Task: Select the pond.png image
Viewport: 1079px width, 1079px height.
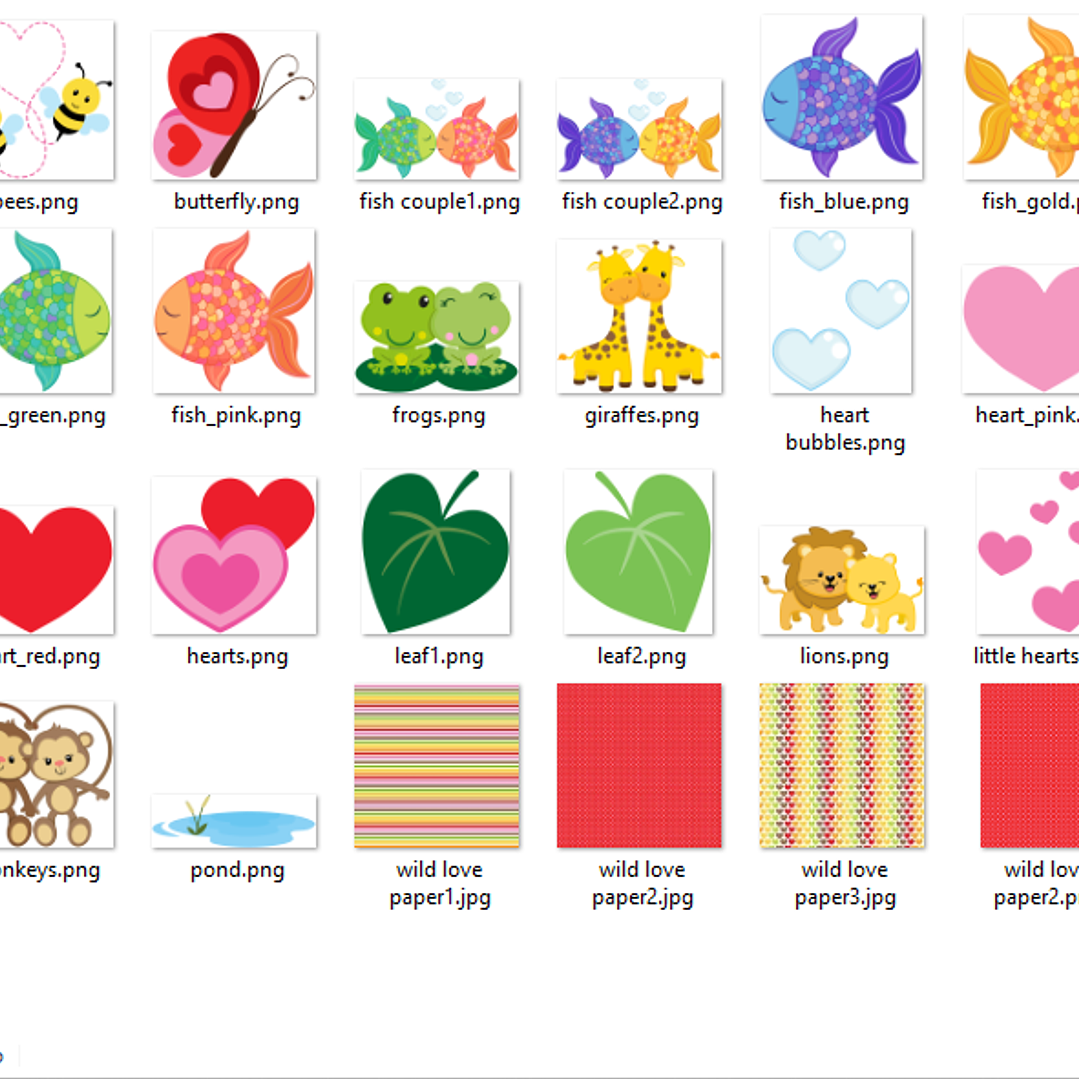Action: pyautogui.click(x=234, y=821)
